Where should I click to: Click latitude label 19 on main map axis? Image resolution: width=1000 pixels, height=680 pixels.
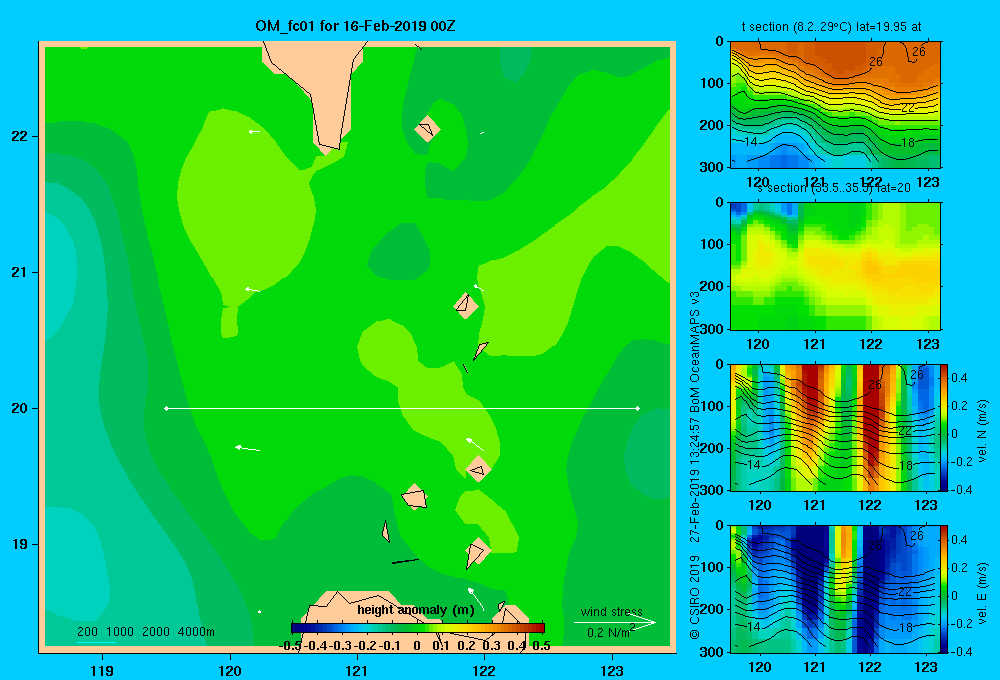(20, 544)
